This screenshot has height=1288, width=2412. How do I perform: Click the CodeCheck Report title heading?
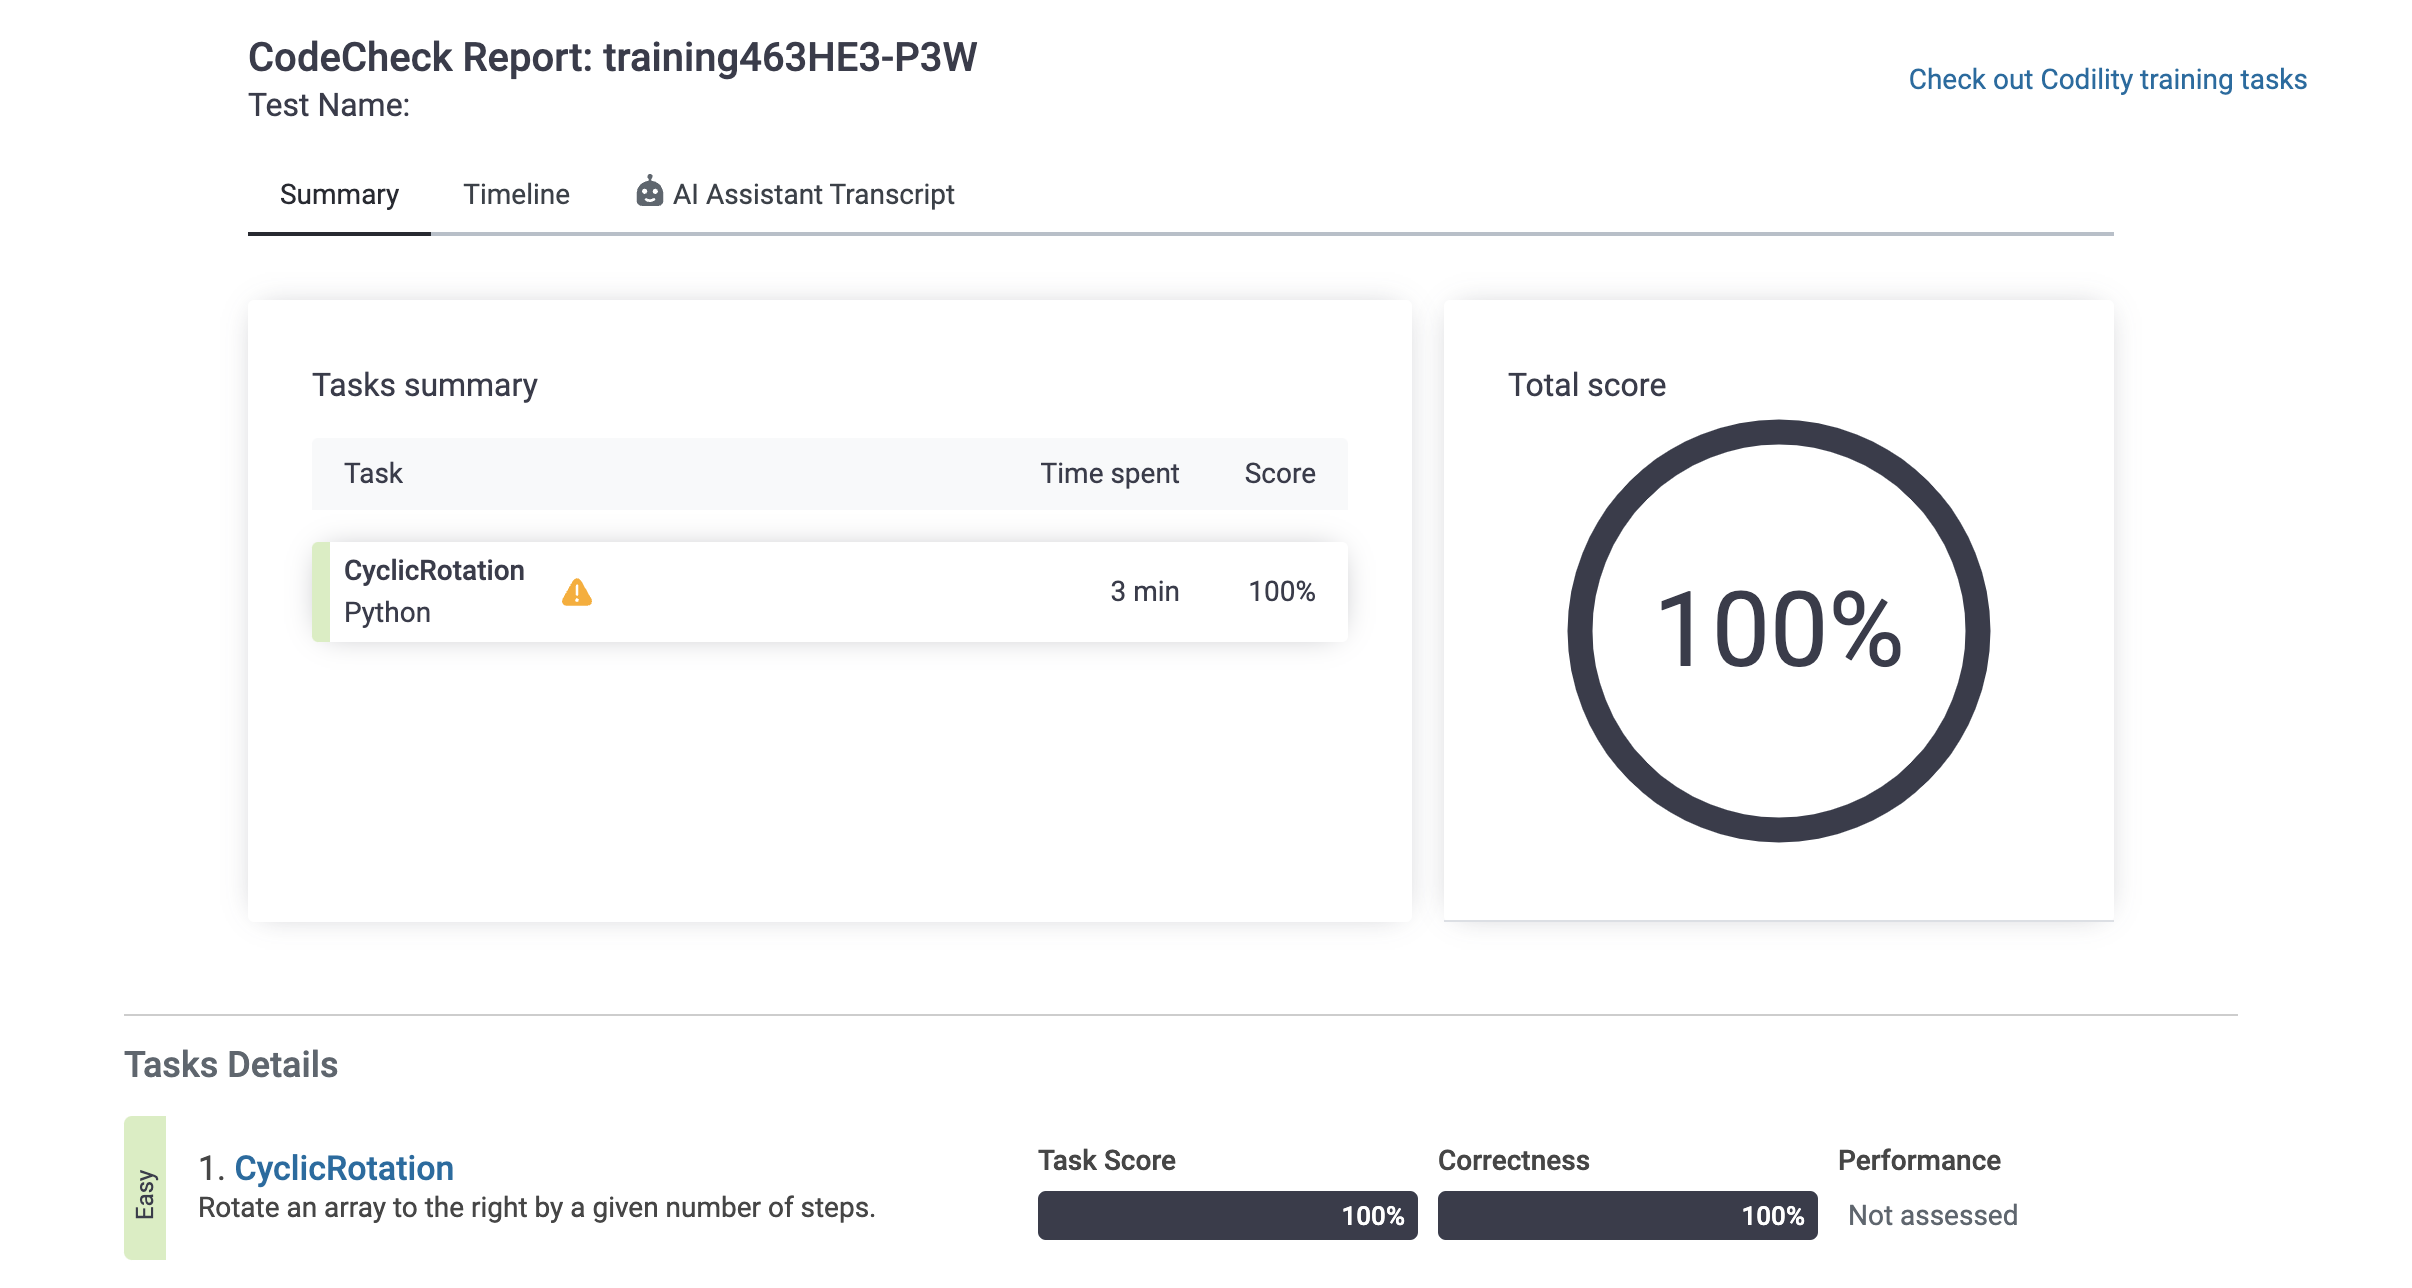pyautogui.click(x=612, y=57)
